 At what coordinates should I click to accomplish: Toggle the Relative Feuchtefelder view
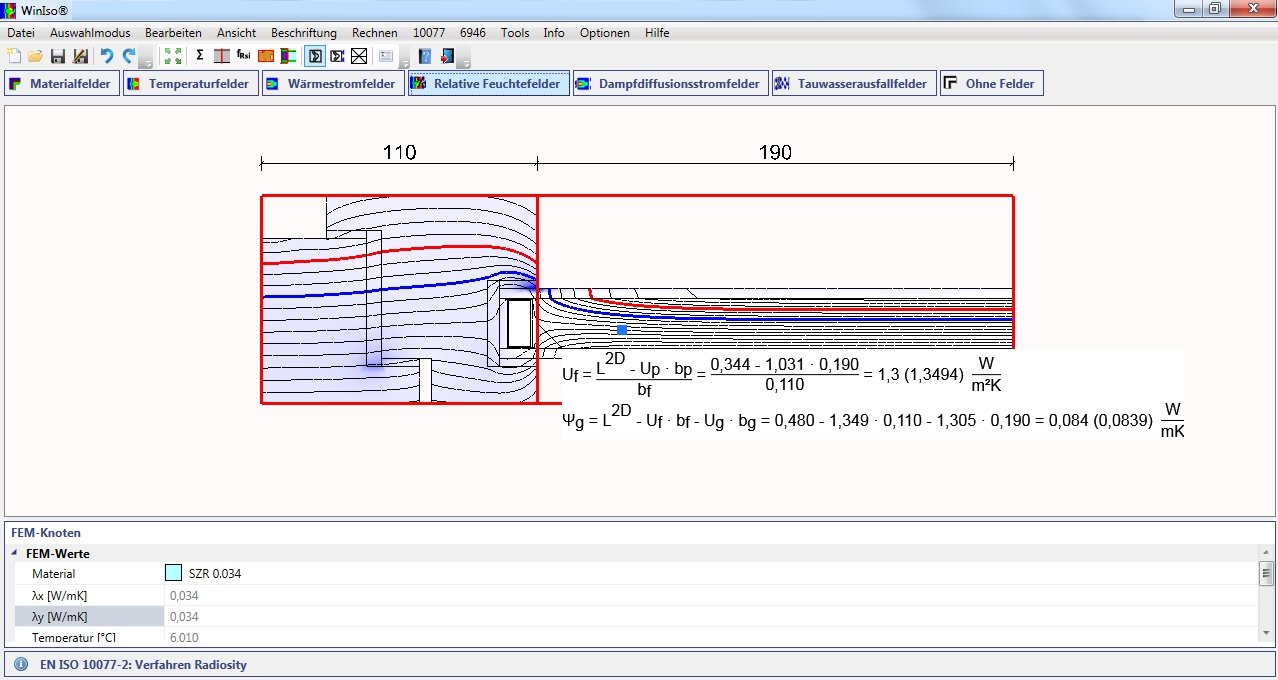coord(489,84)
